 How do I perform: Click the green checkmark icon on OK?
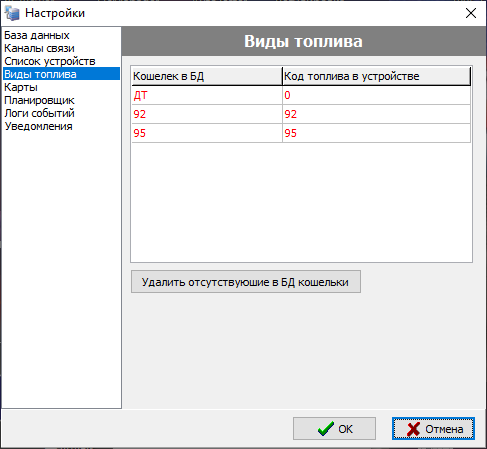(x=325, y=429)
